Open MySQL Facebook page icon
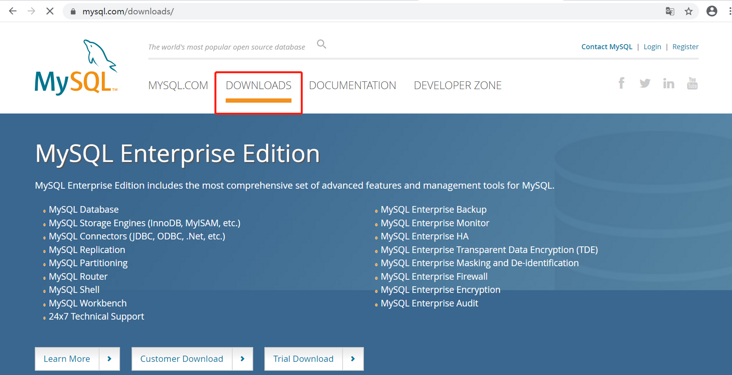The width and height of the screenshot is (732, 375). [621, 84]
